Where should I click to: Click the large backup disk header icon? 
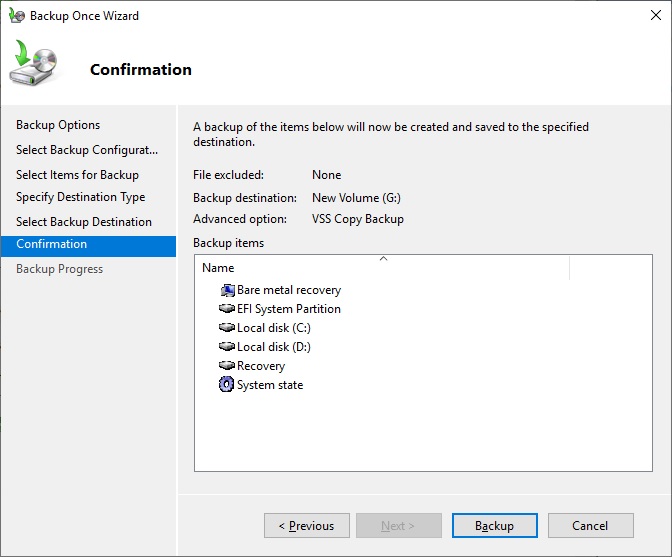tap(35, 67)
